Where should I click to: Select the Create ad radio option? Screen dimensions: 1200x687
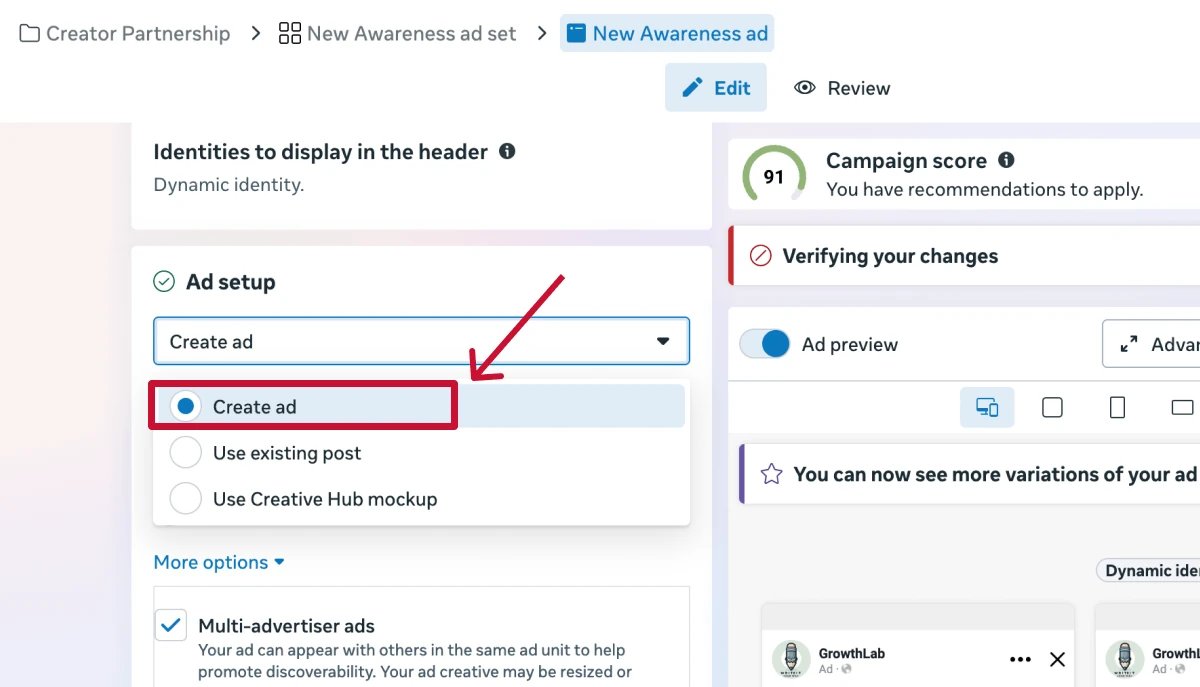coord(185,406)
